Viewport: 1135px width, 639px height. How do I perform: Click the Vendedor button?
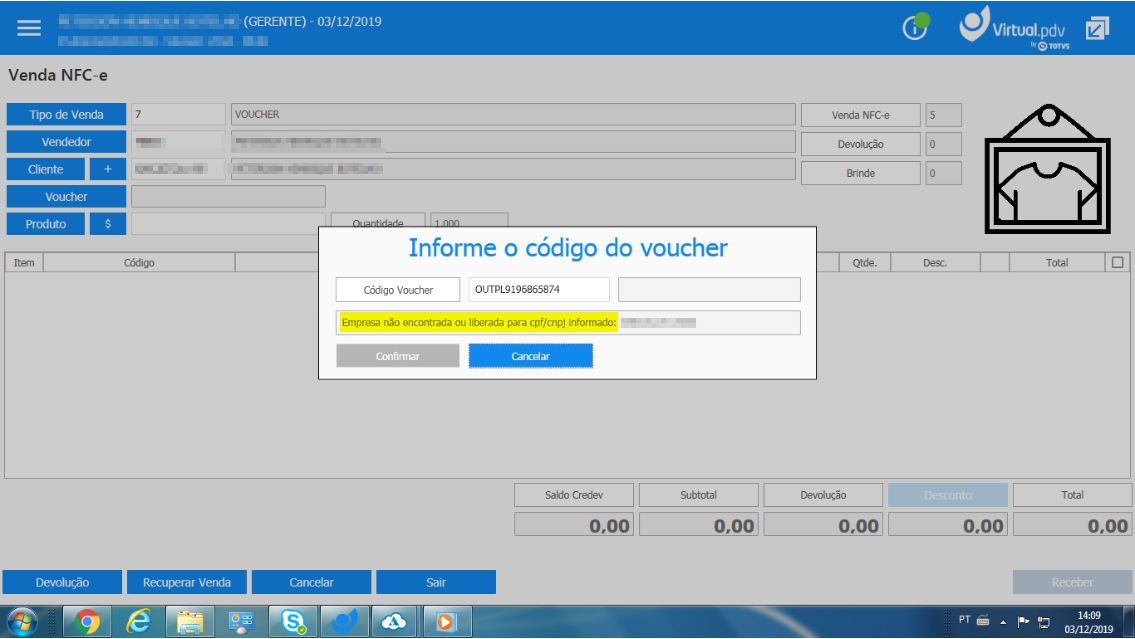67,142
